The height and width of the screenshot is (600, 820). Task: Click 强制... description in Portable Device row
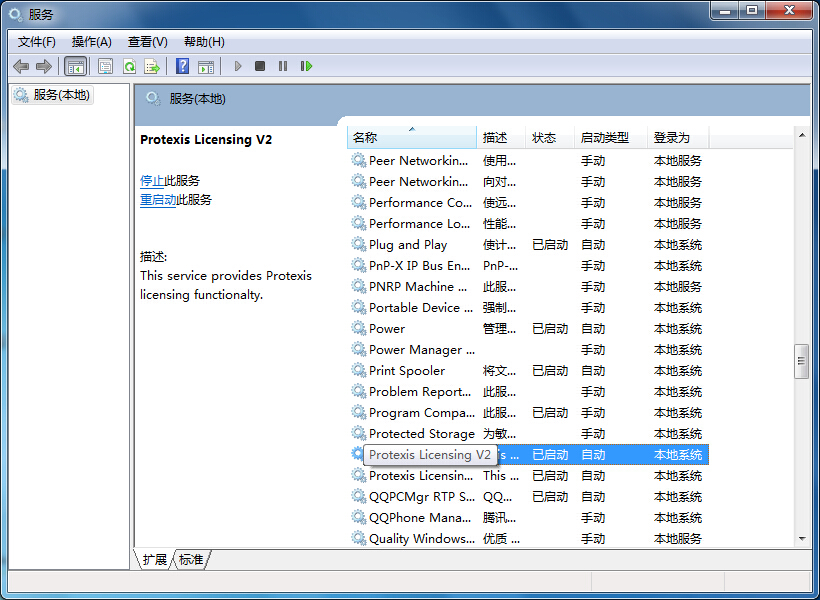coord(499,308)
